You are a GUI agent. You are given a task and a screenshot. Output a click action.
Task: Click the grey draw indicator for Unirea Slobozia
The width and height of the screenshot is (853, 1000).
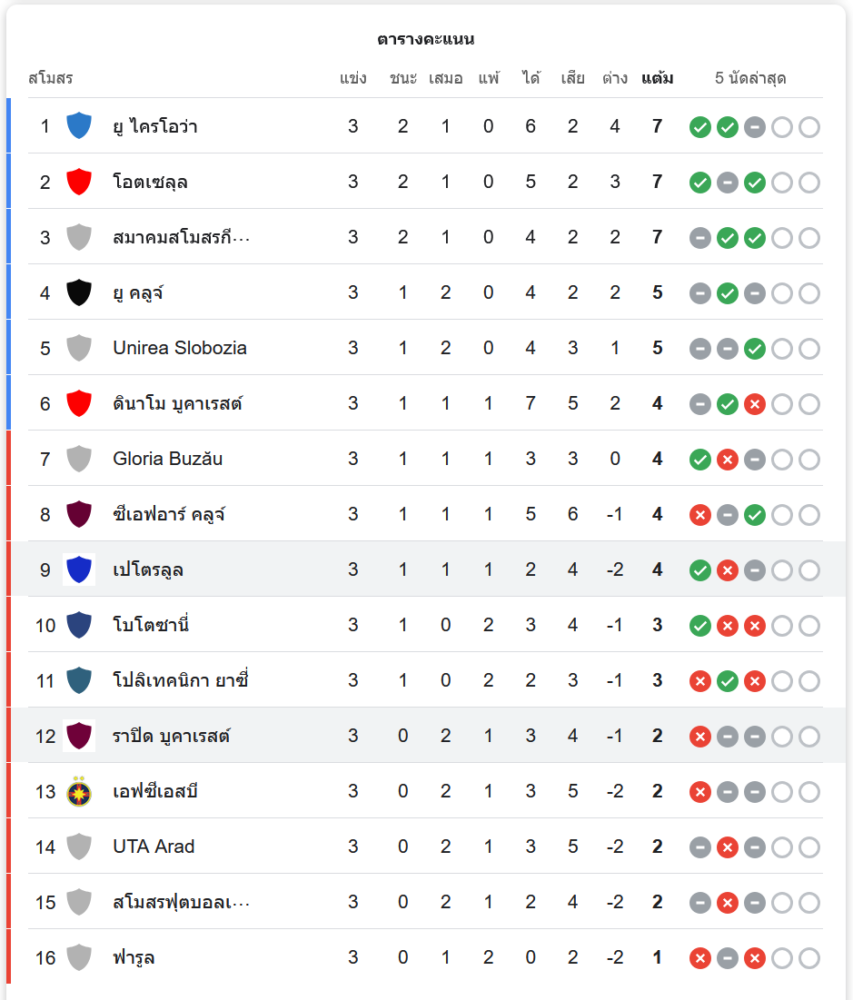coord(700,349)
